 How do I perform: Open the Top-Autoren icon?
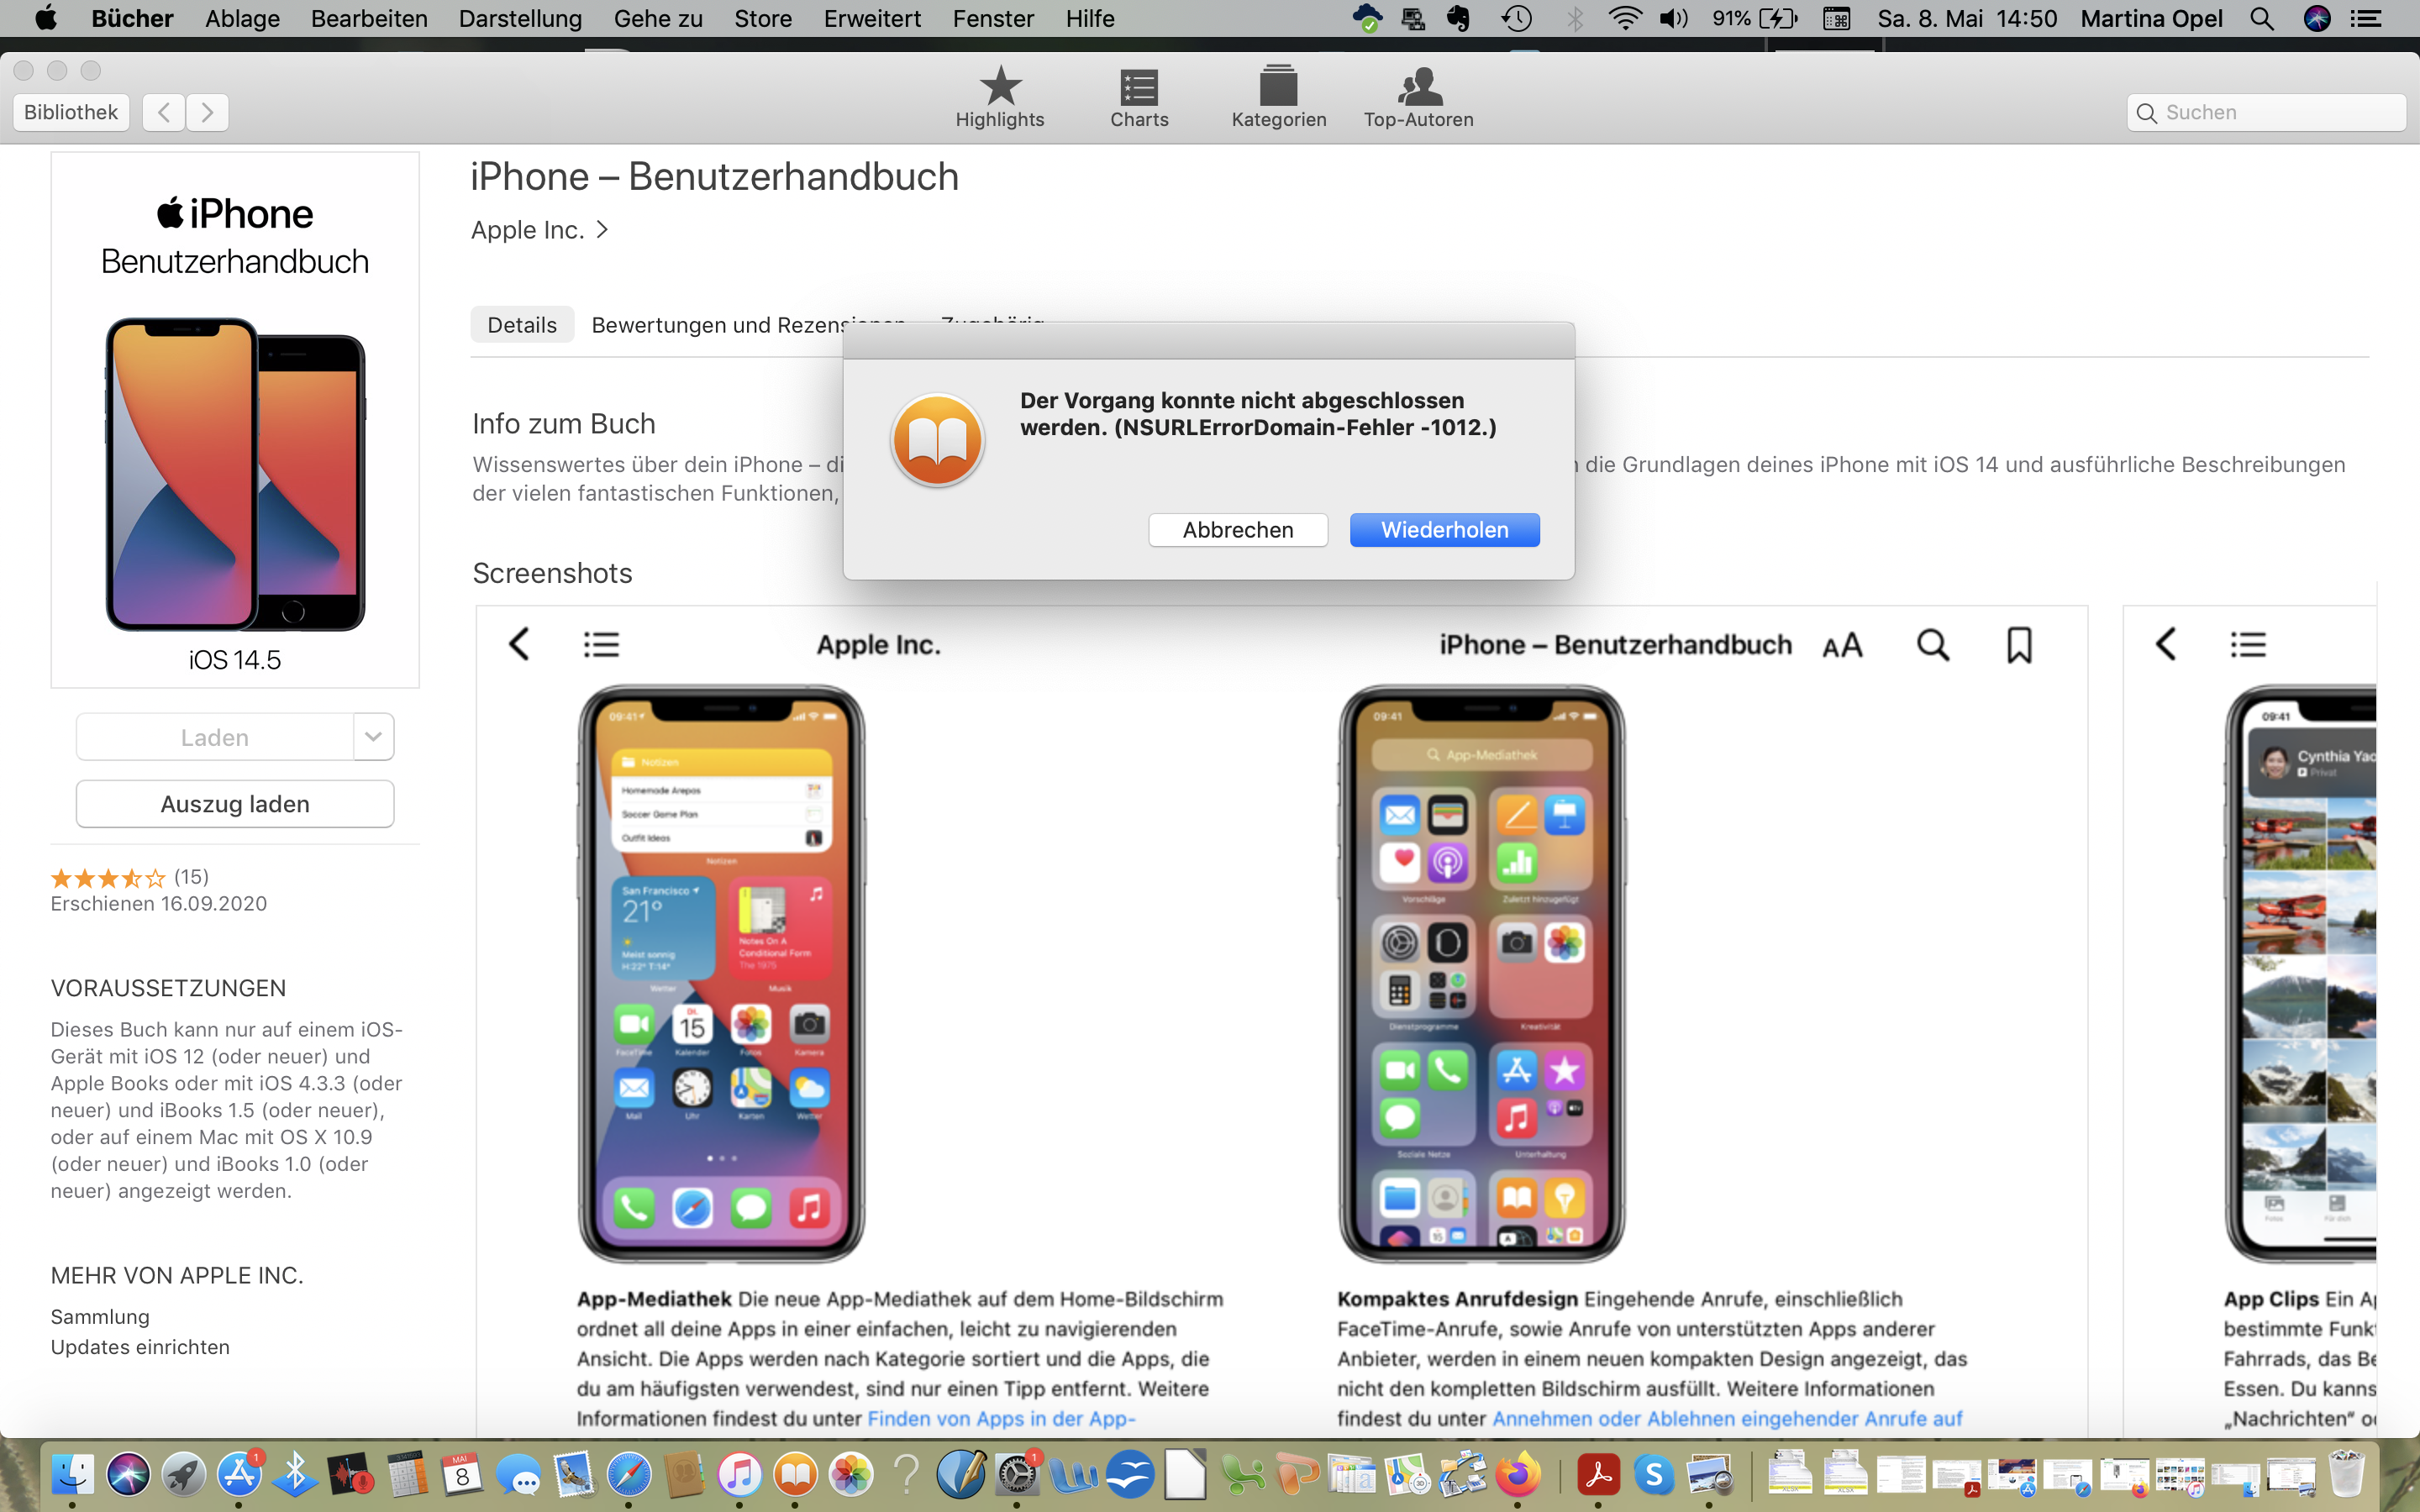[1418, 88]
